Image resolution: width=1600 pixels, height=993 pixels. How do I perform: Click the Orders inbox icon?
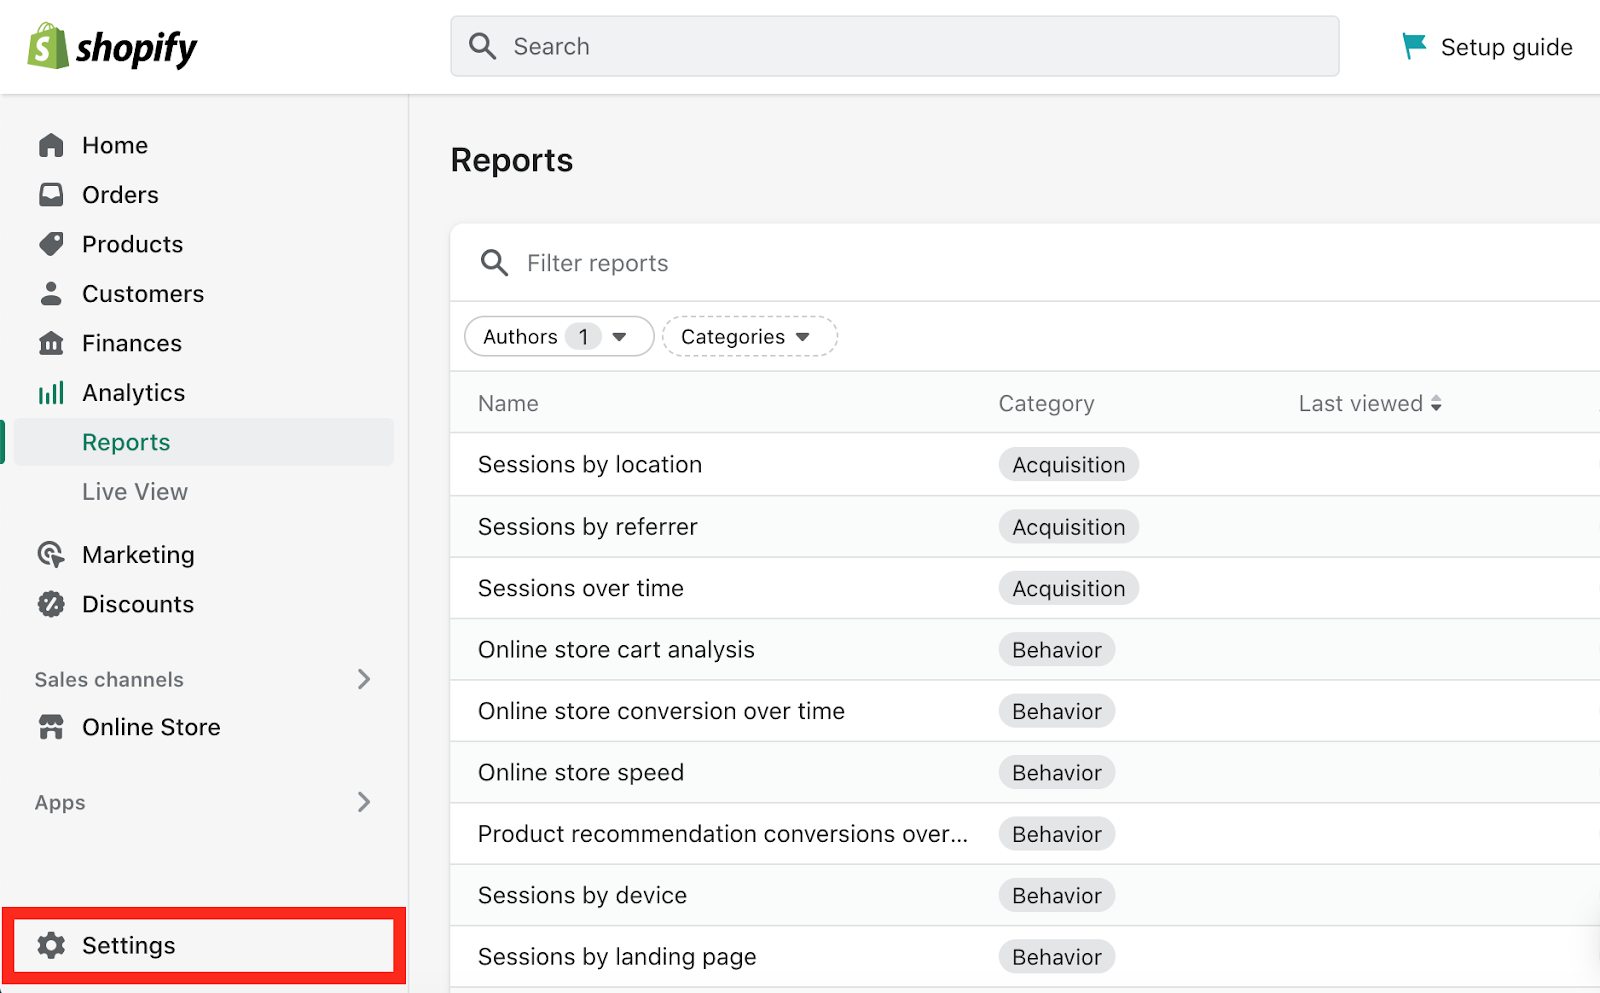tap(51, 194)
